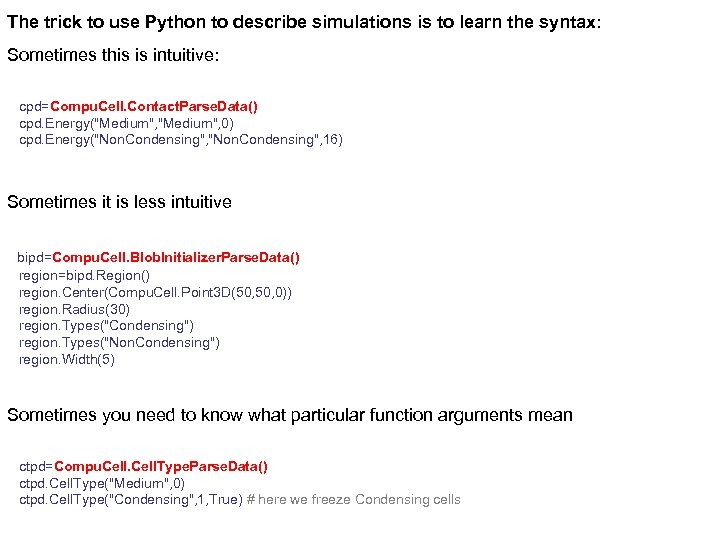Image resolution: width=720 pixels, height=540 pixels.
Task: Click the heading about function arguments meaning
Action: [x=290, y=415]
